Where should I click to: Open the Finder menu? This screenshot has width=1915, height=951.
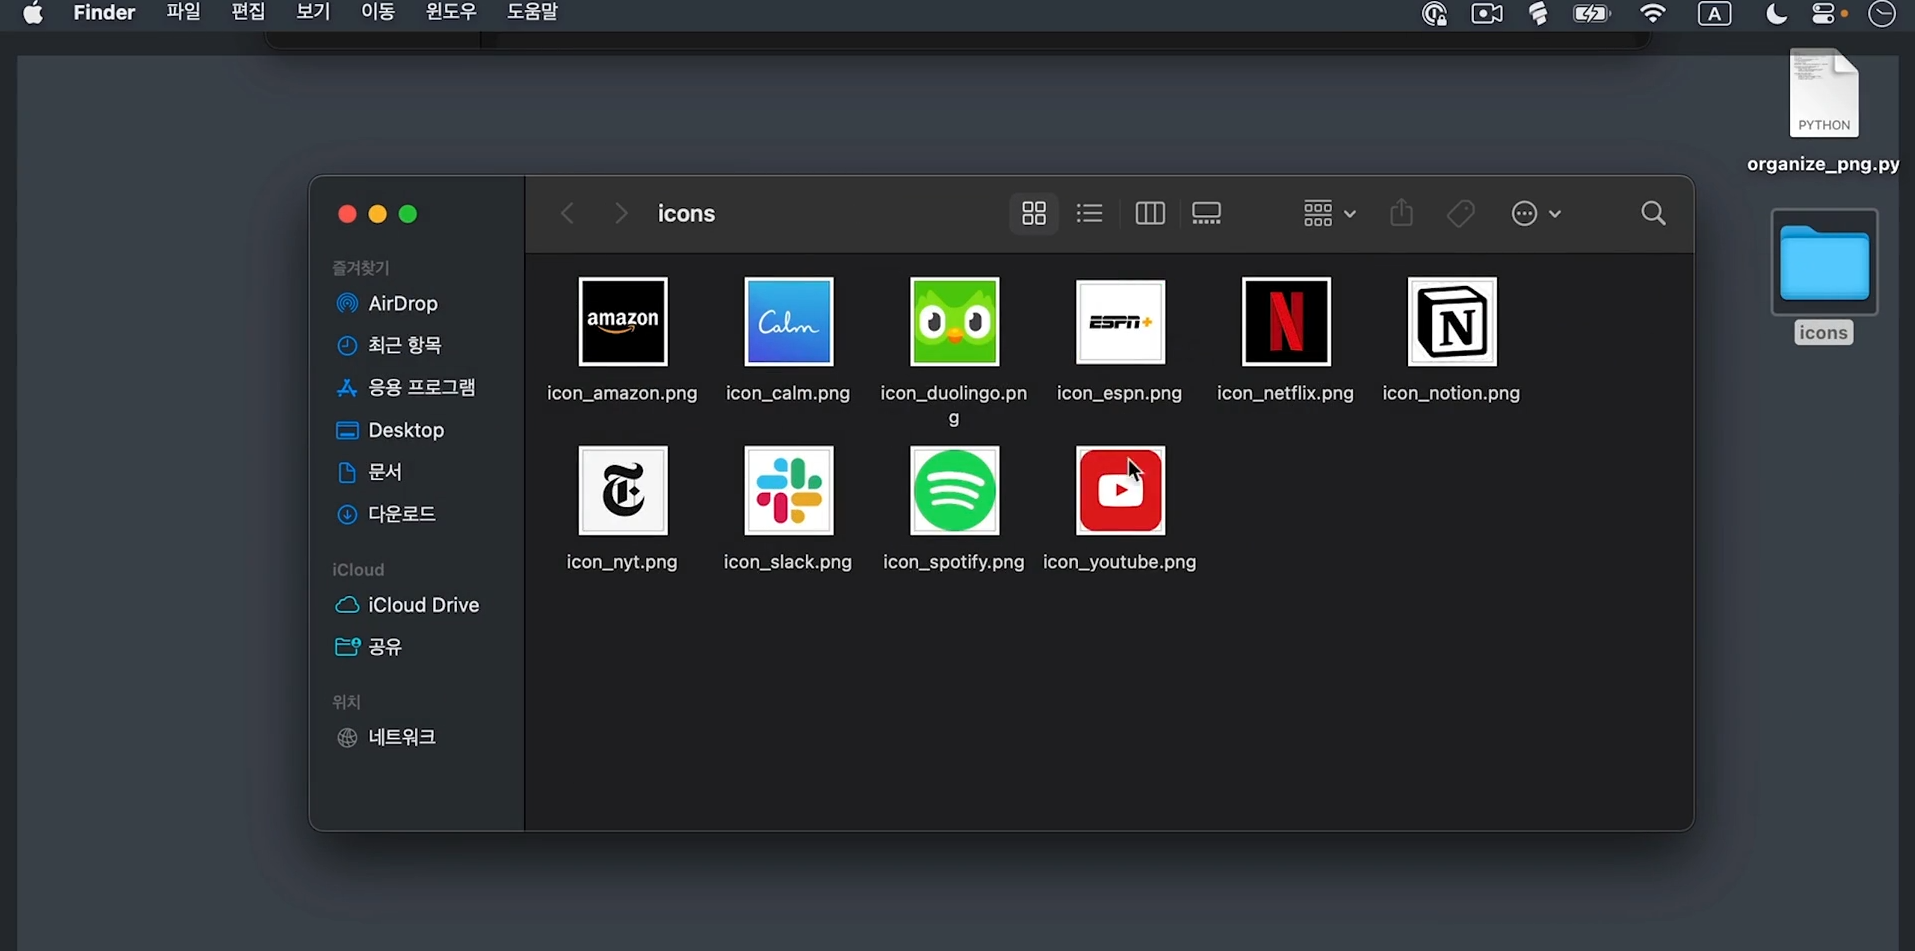(104, 13)
